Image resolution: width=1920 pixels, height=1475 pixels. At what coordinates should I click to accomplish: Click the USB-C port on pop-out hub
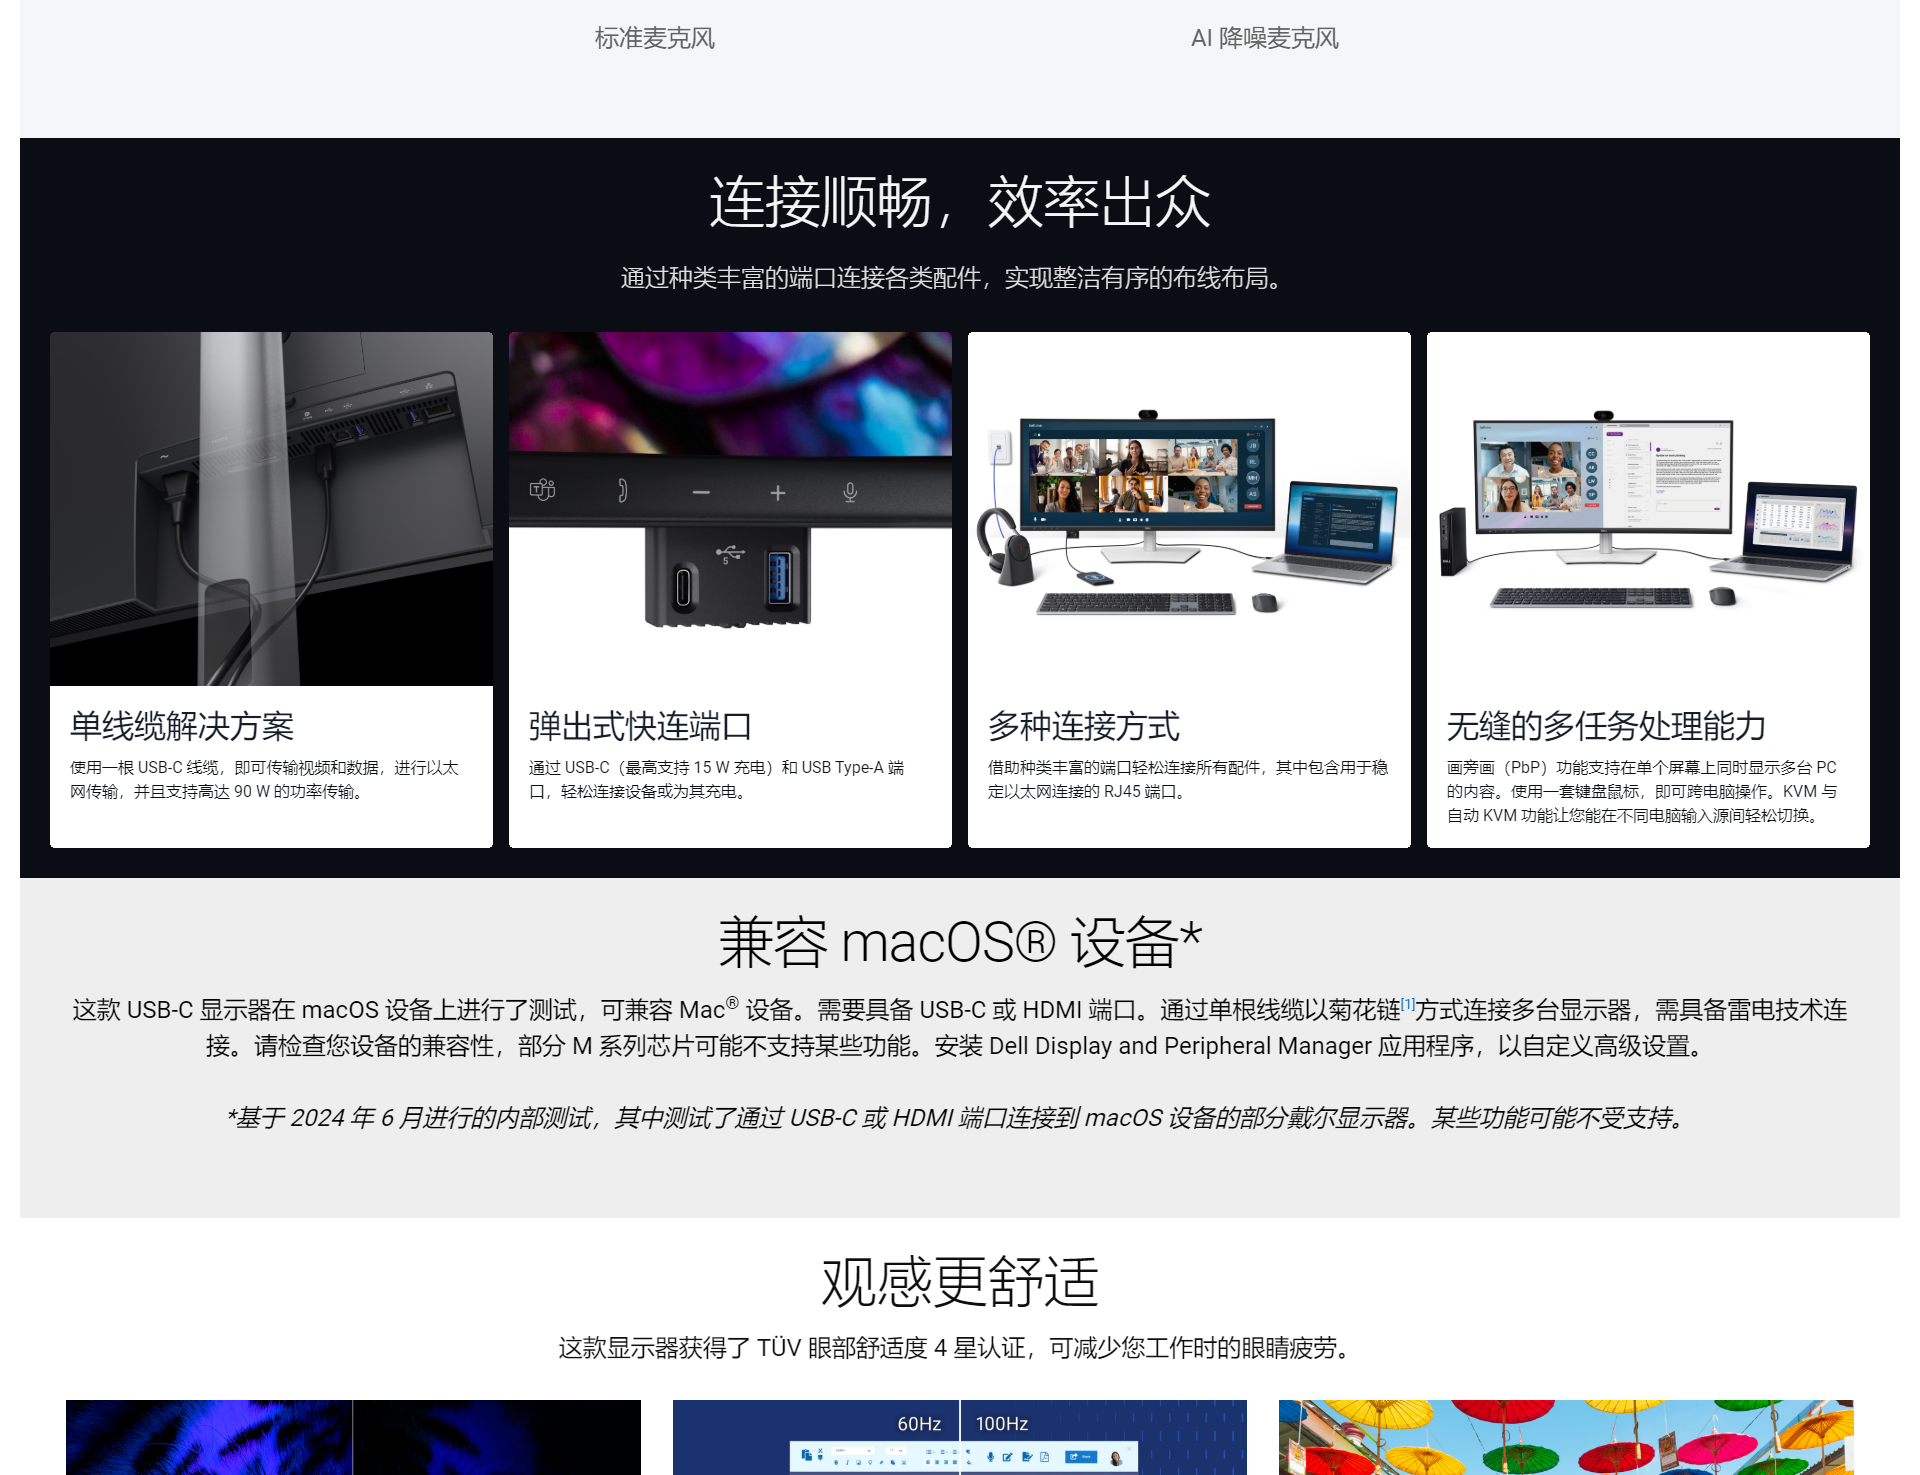[x=683, y=586]
